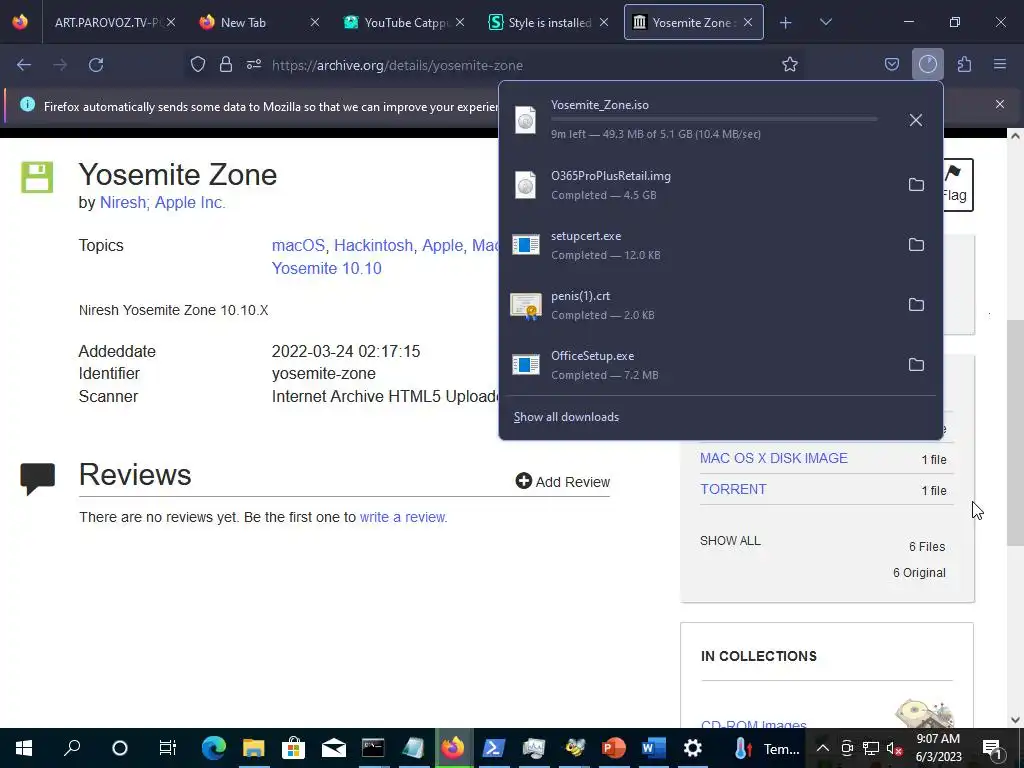Click the site security padlock icon
This screenshot has width=1024, height=768.
(225, 65)
